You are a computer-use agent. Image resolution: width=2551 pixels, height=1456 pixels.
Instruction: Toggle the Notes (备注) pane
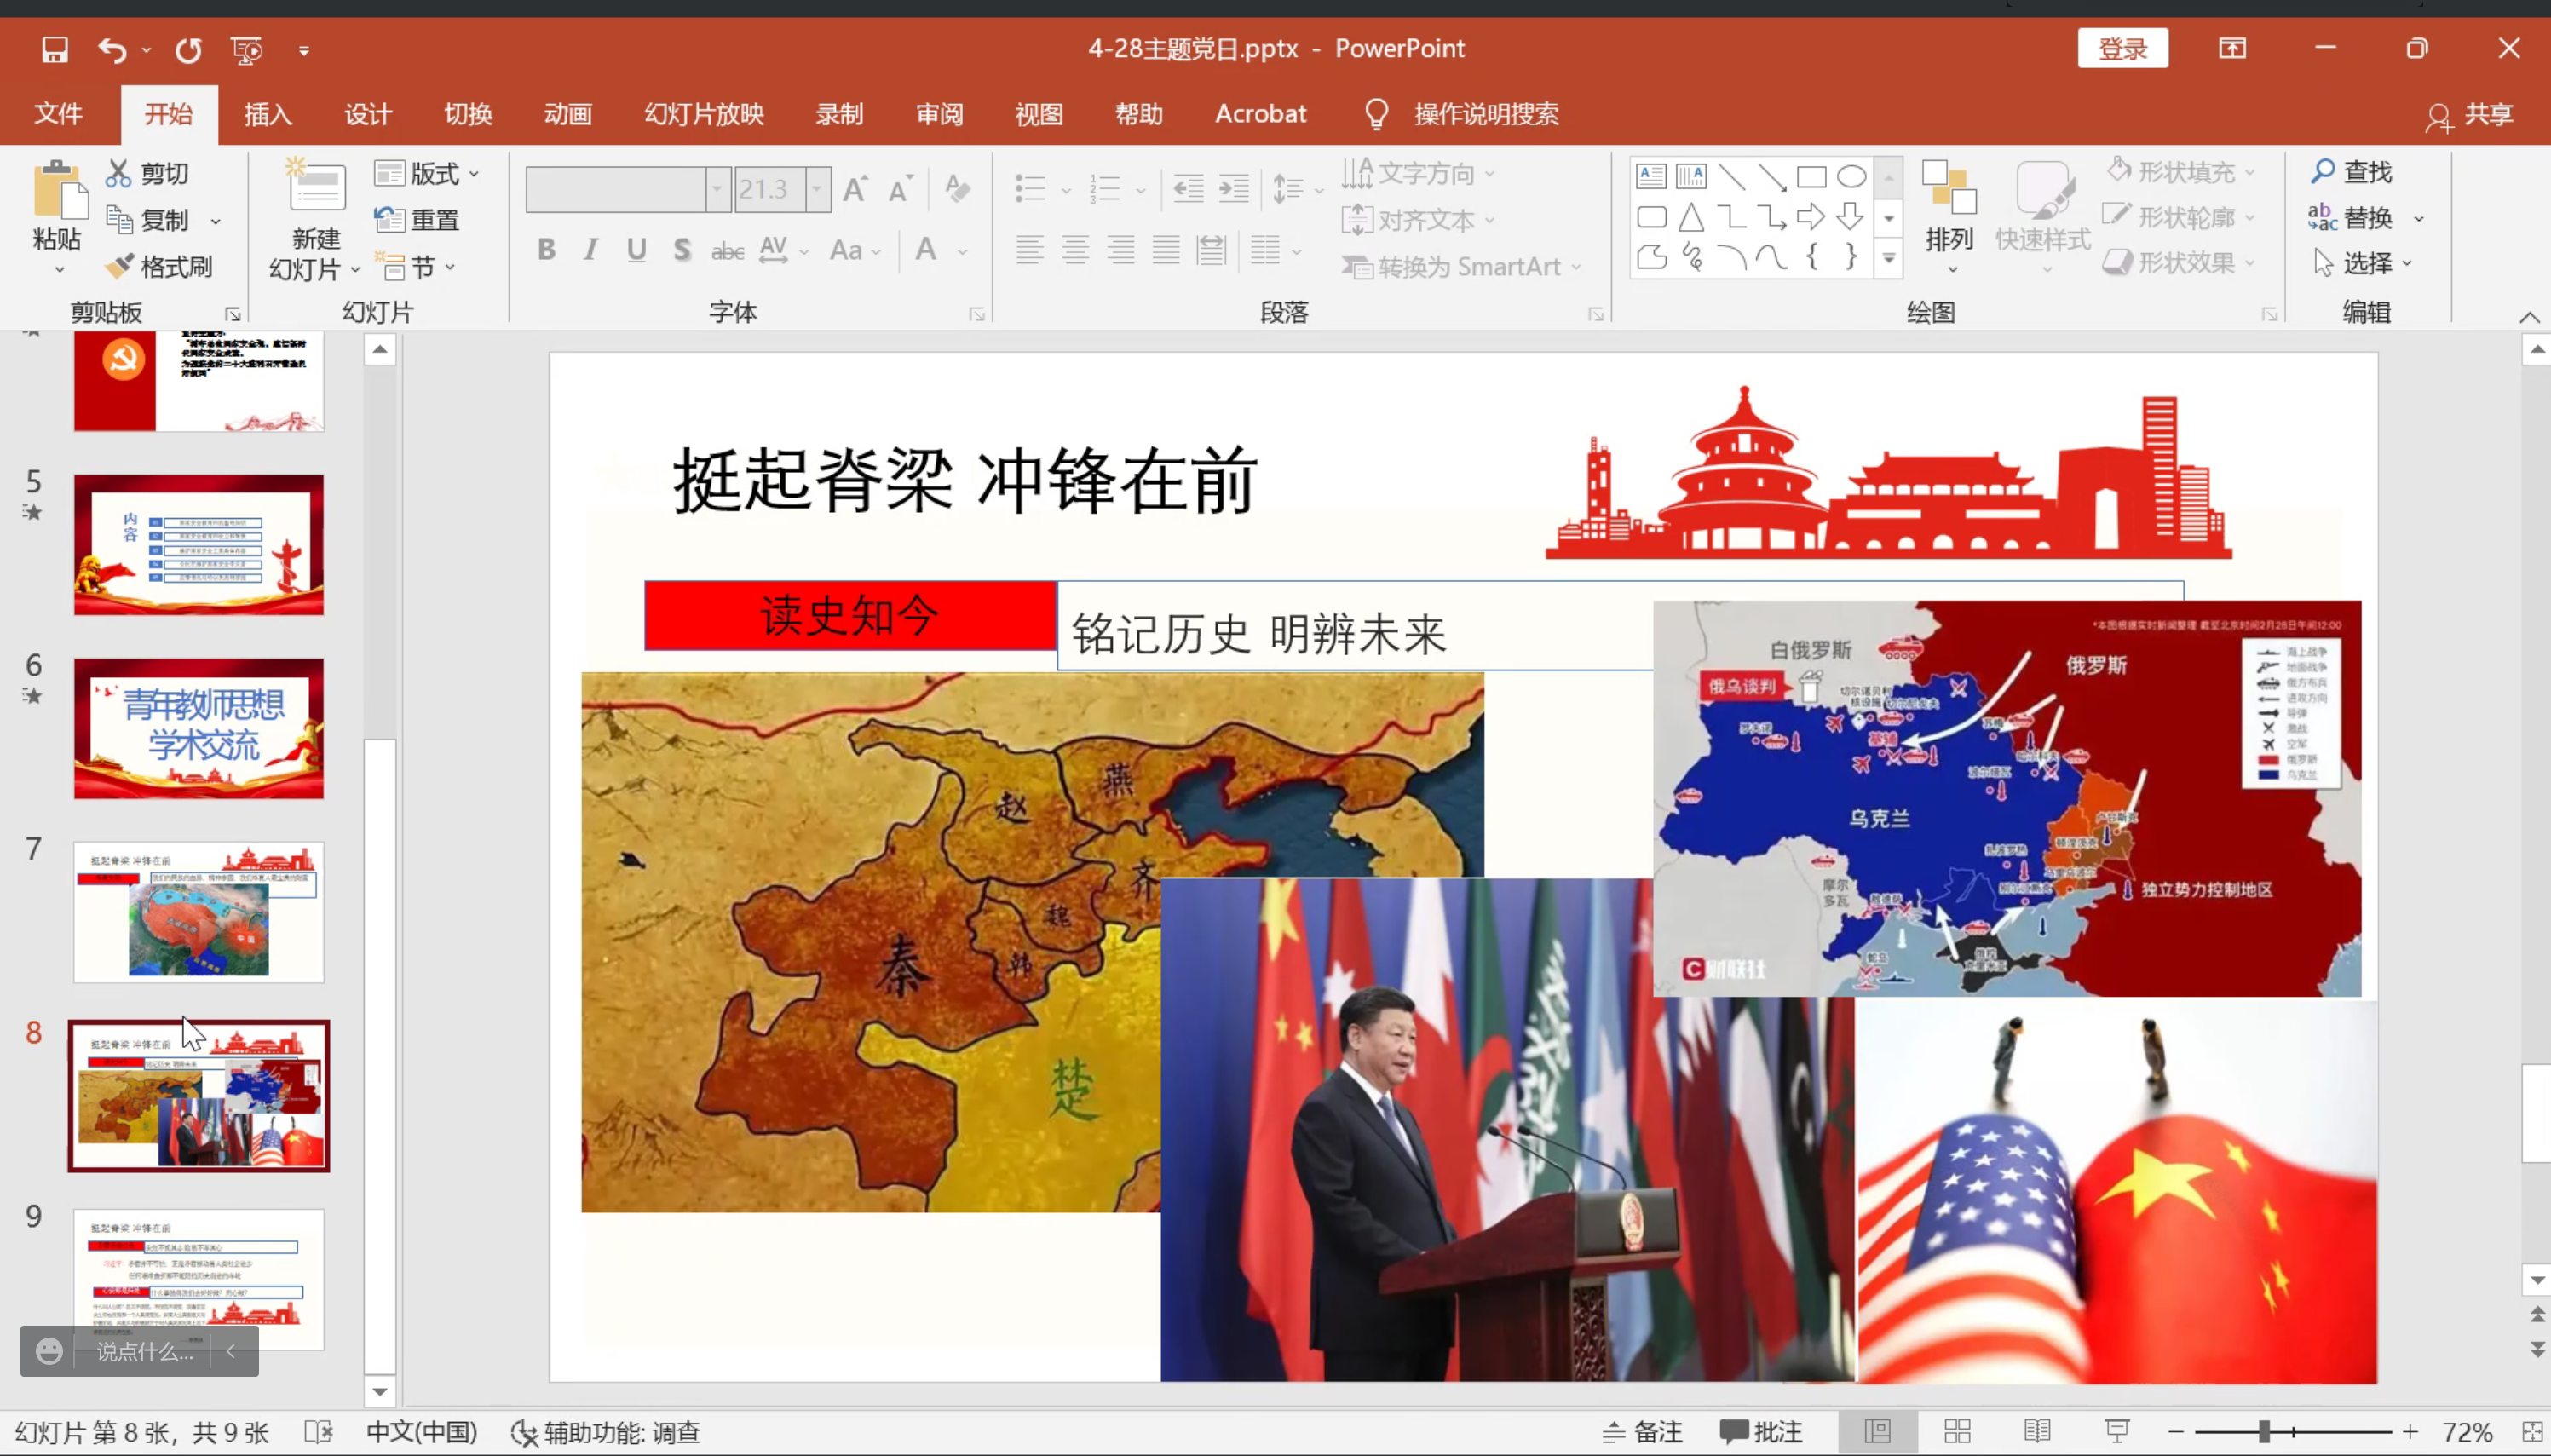click(x=1642, y=1432)
